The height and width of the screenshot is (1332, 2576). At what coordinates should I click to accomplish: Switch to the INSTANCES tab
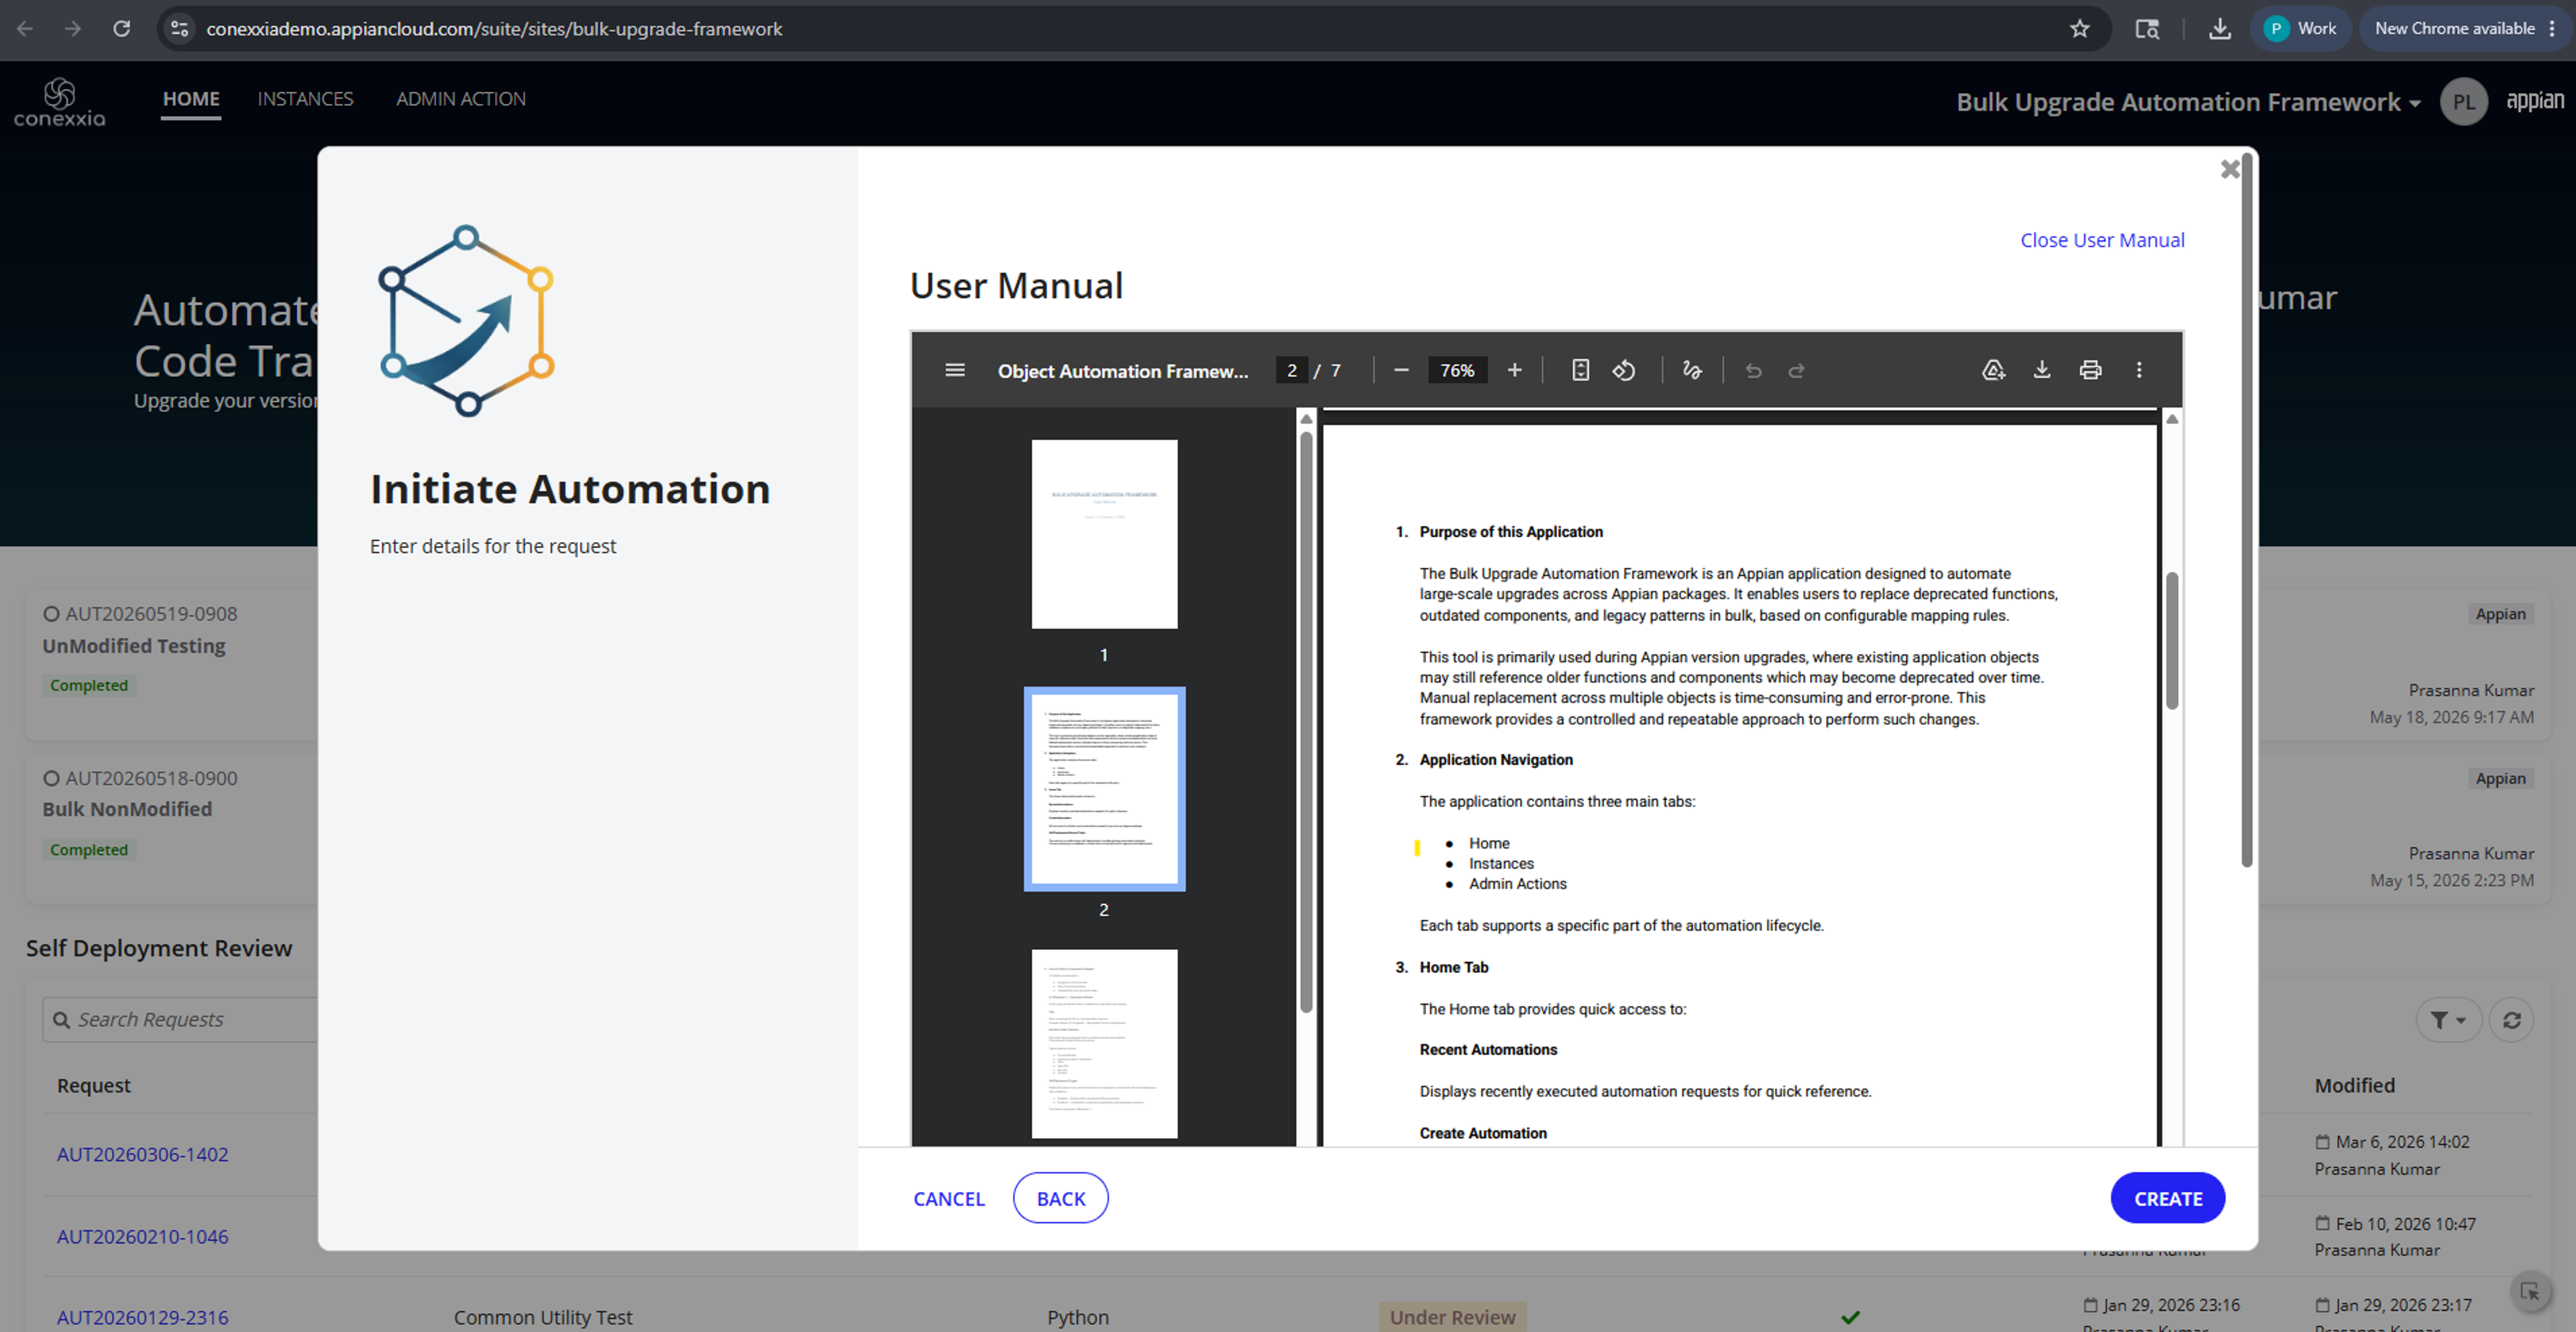305,99
